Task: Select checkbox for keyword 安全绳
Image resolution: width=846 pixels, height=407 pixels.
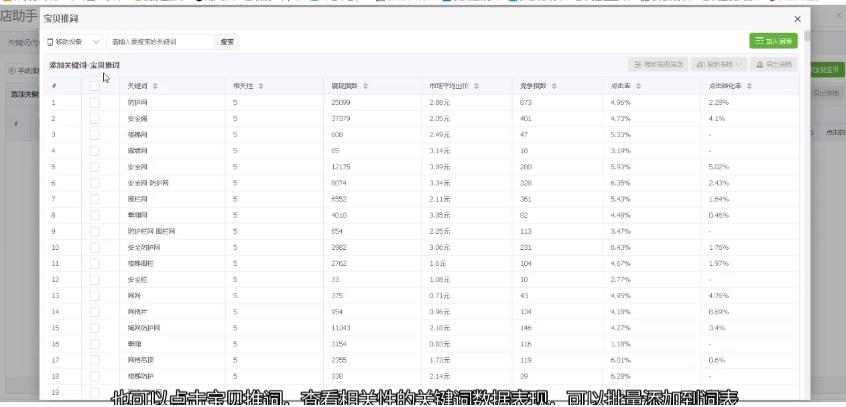Action: click(x=95, y=118)
